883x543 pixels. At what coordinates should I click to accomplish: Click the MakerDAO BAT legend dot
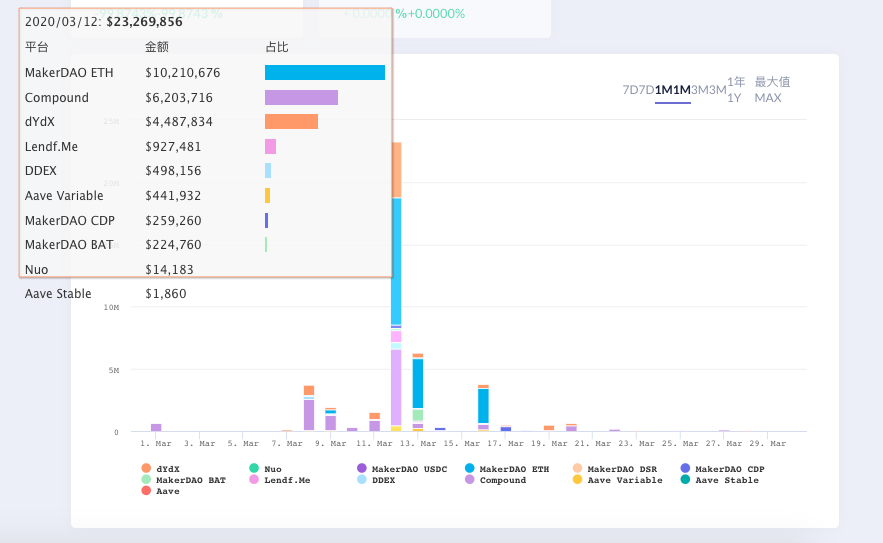(146, 479)
